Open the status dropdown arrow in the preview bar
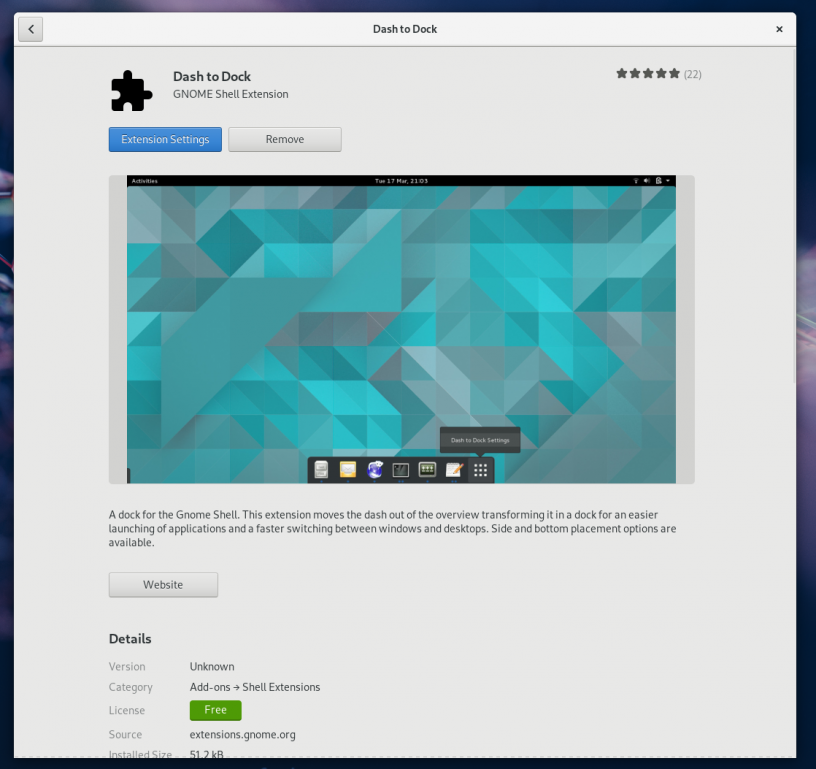816x769 pixels. click(668, 180)
